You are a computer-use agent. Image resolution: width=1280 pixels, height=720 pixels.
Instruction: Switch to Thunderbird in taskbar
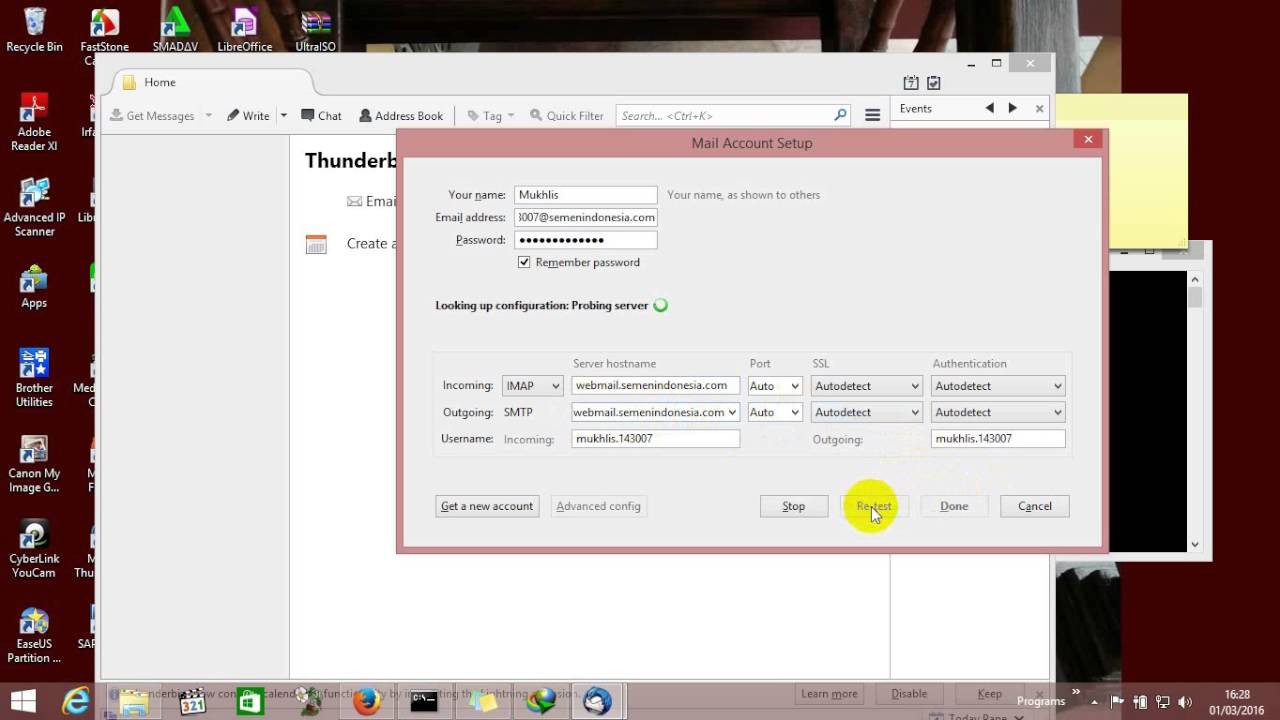point(598,701)
